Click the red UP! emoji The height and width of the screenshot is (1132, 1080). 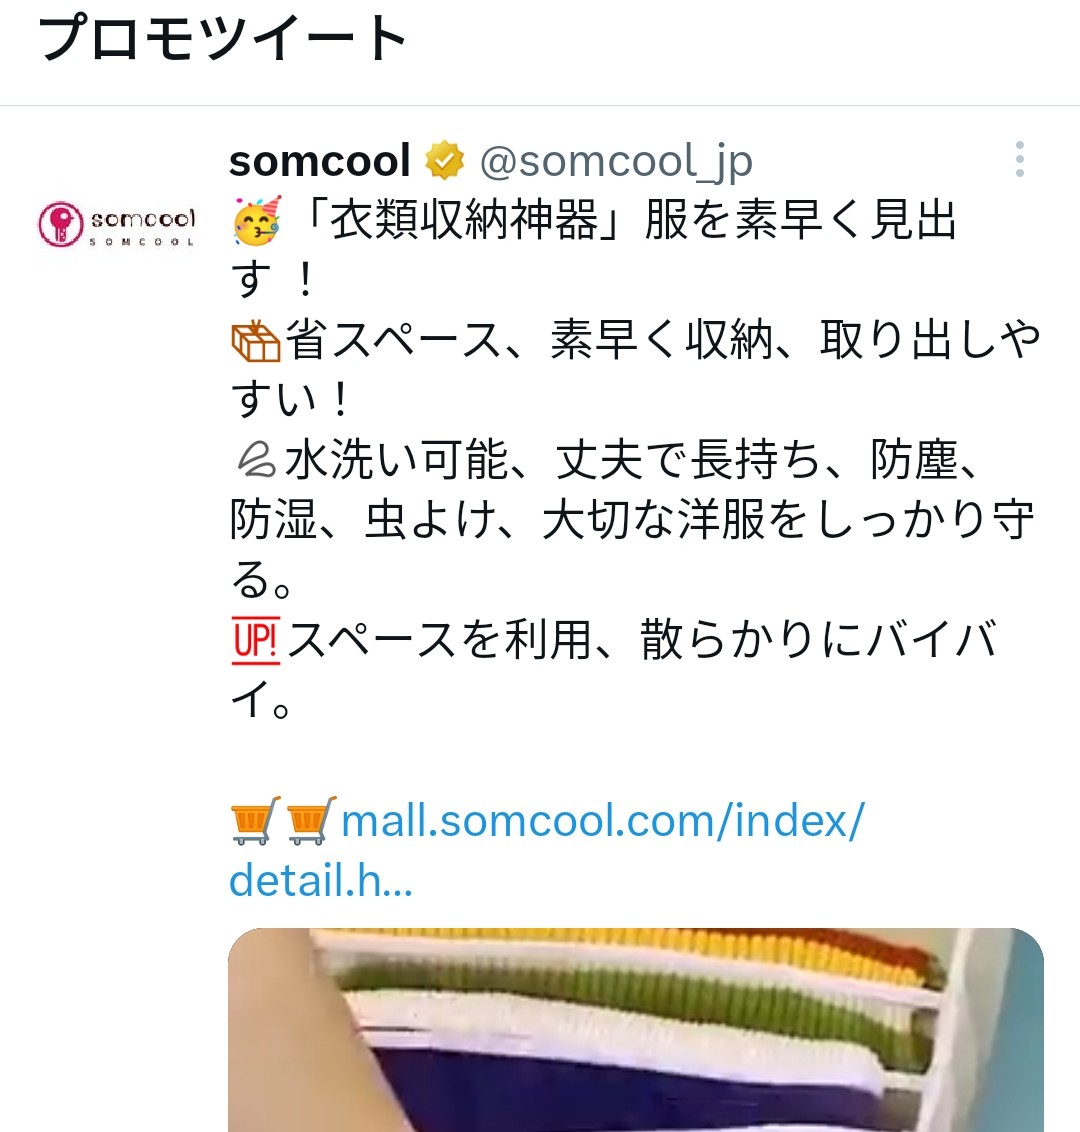click(256, 640)
